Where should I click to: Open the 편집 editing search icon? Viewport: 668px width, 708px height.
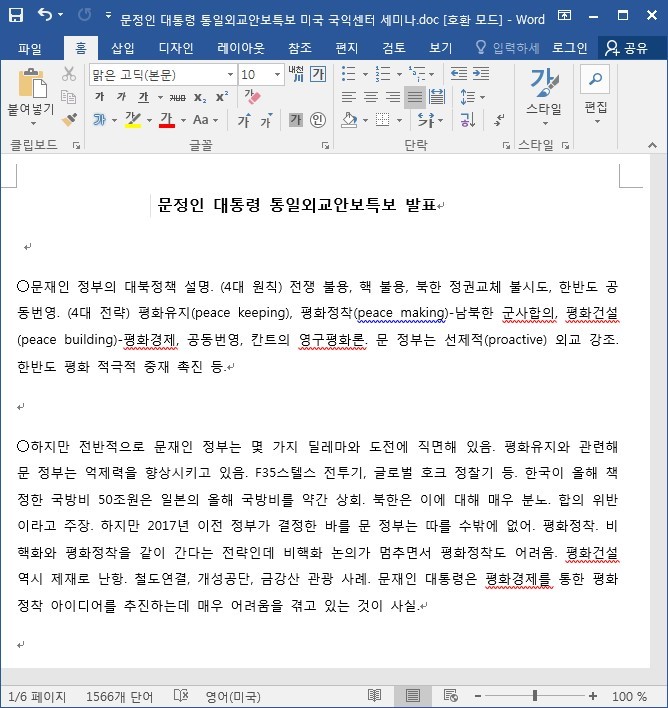point(596,81)
